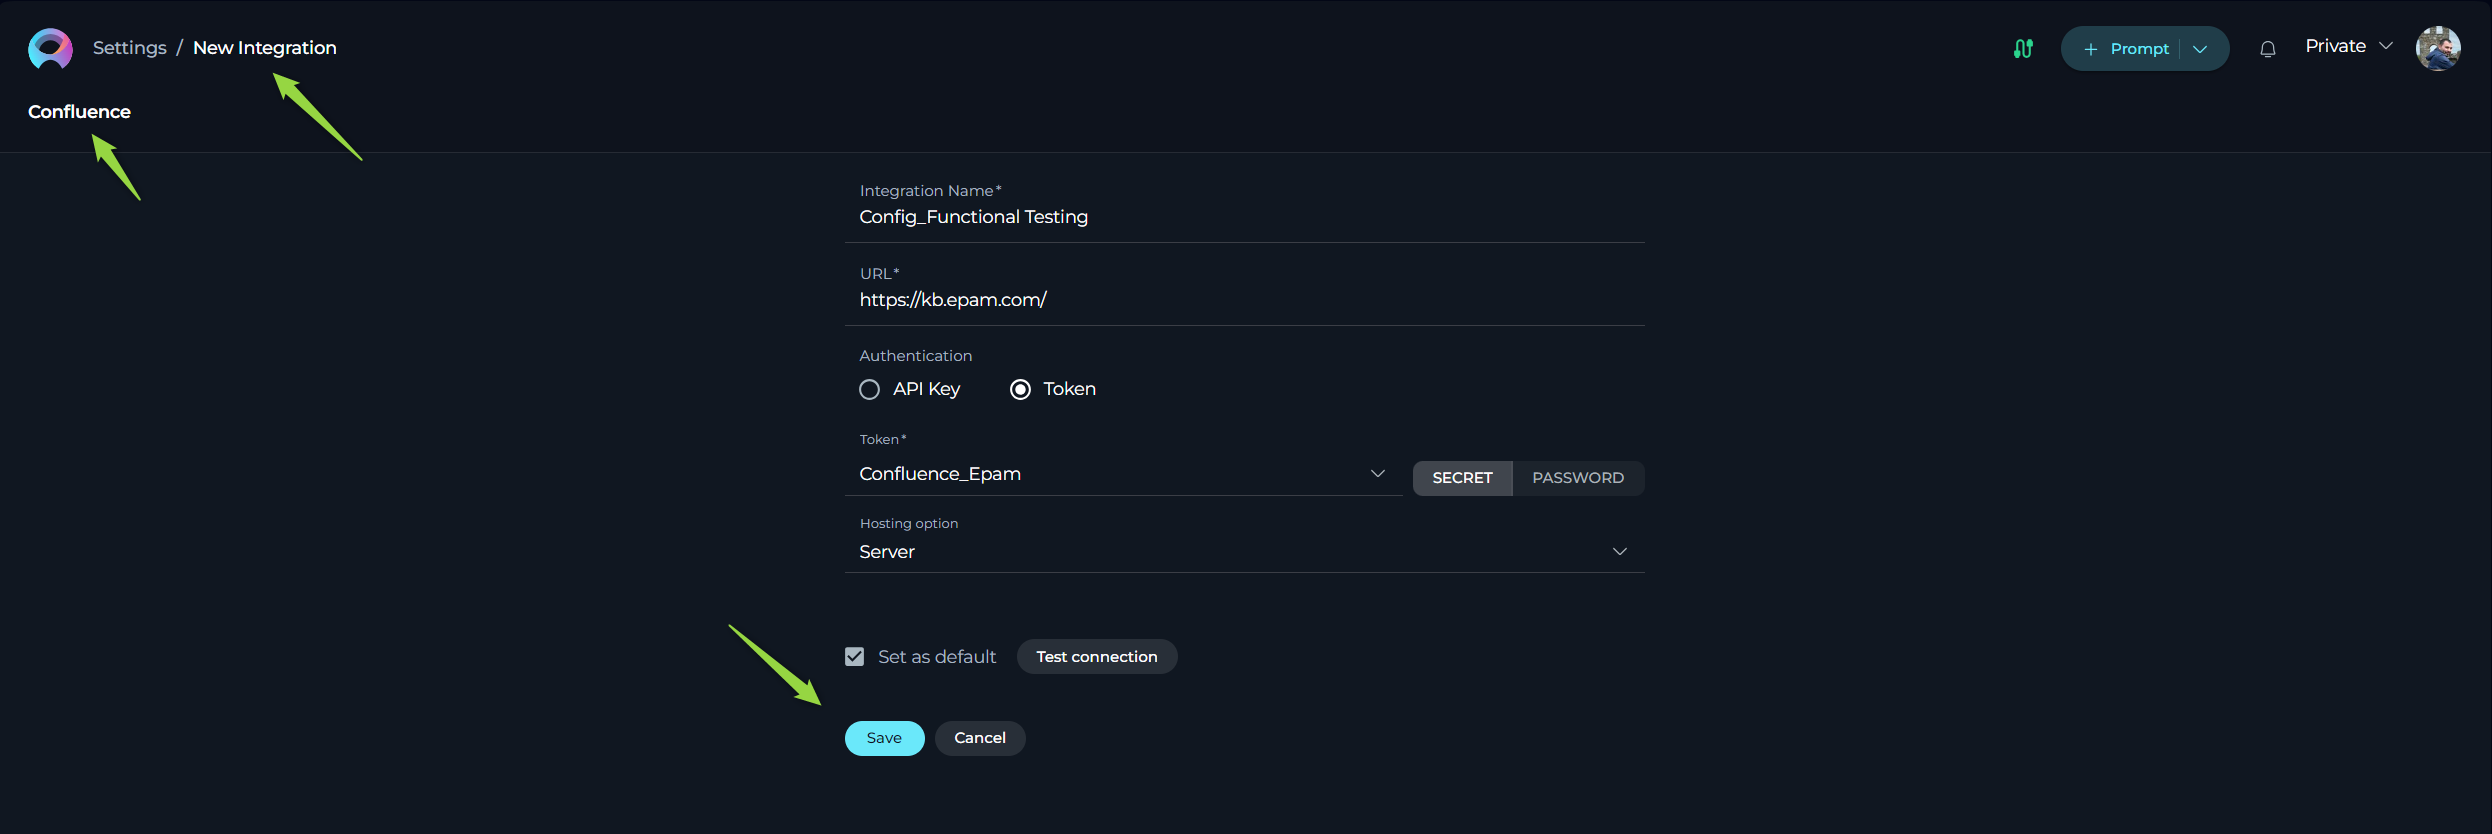This screenshot has width=2492, height=834.
Task: Open the notifications bell
Action: (2268, 49)
